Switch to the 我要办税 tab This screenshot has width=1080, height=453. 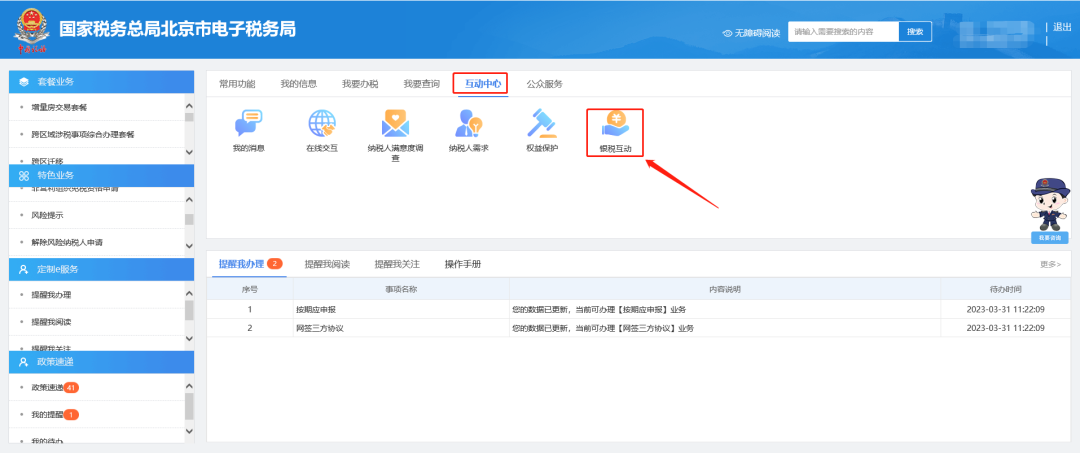tap(360, 84)
